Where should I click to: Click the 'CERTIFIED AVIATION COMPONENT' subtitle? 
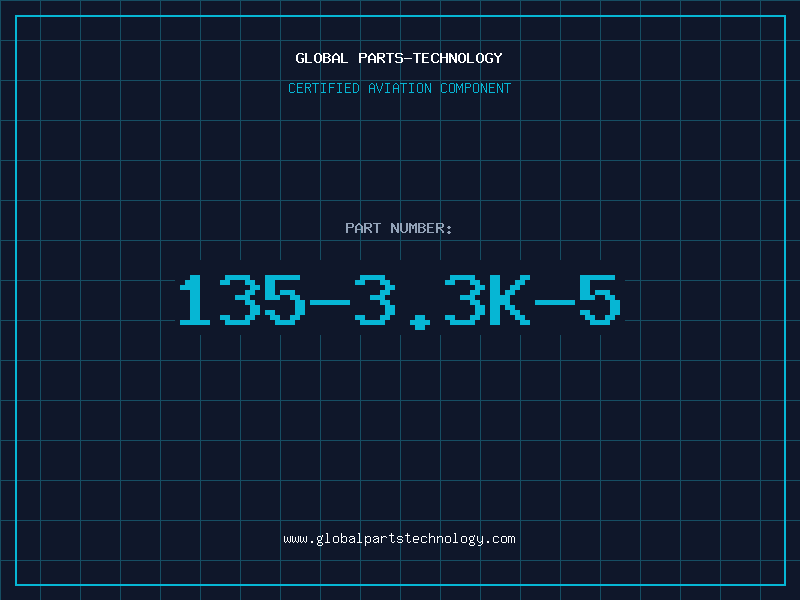click(399, 88)
